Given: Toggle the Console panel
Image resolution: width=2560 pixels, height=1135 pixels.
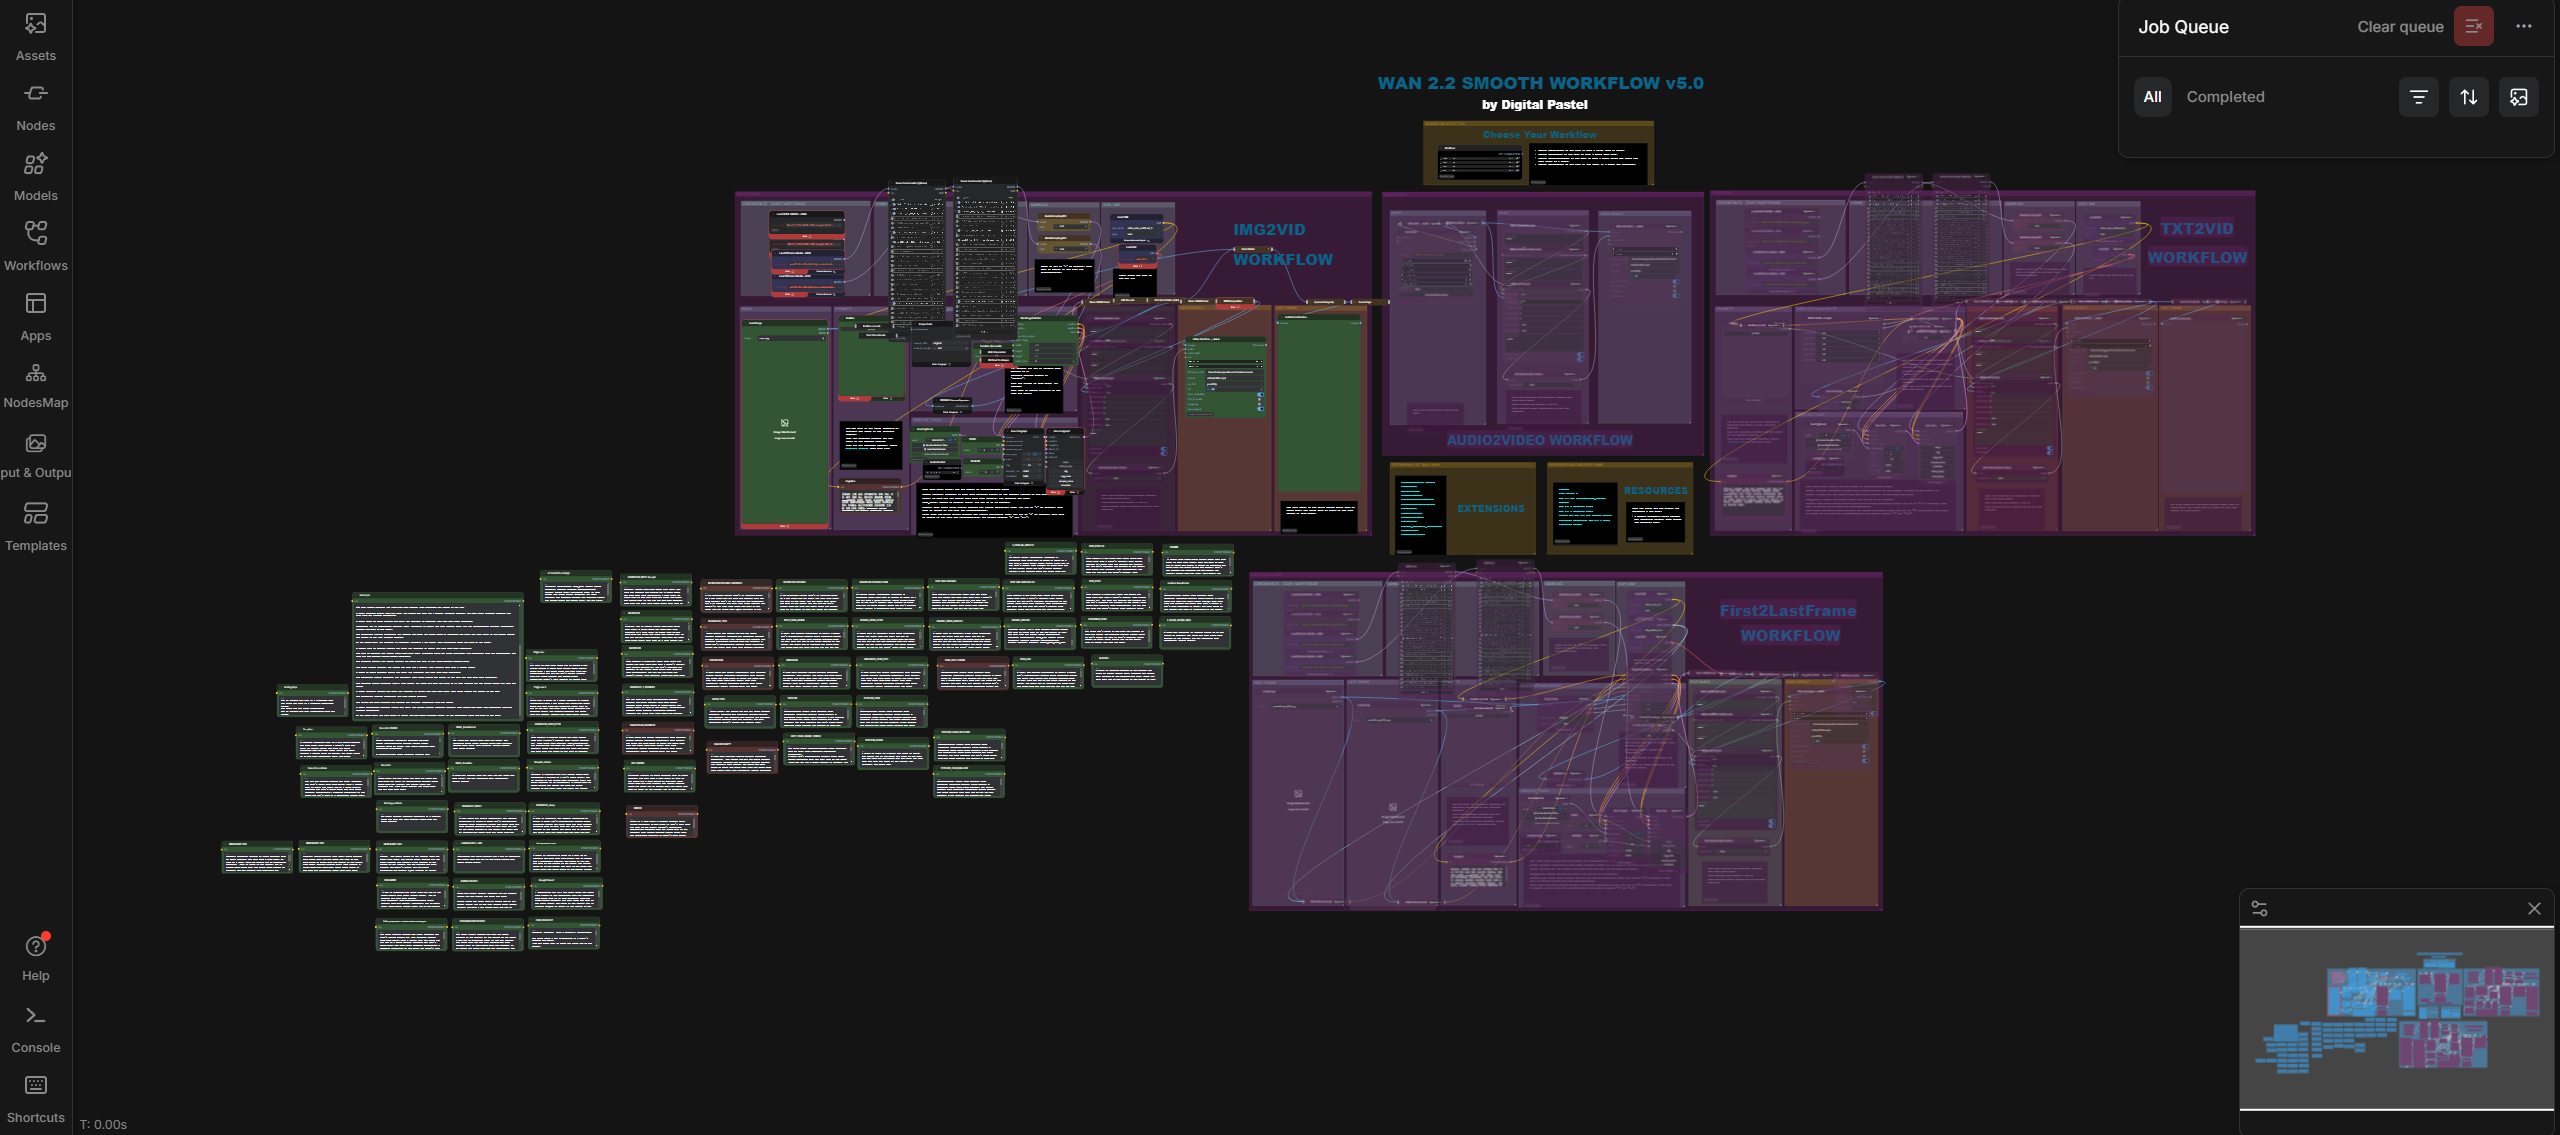Looking at the screenshot, I should pyautogui.click(x=36, y=1029).
